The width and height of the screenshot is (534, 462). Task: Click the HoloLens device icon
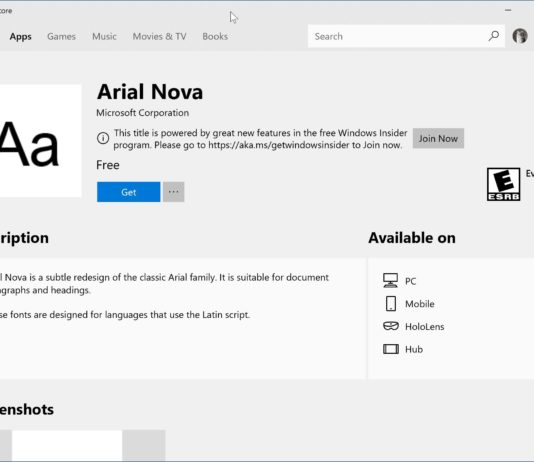point(391,326)
